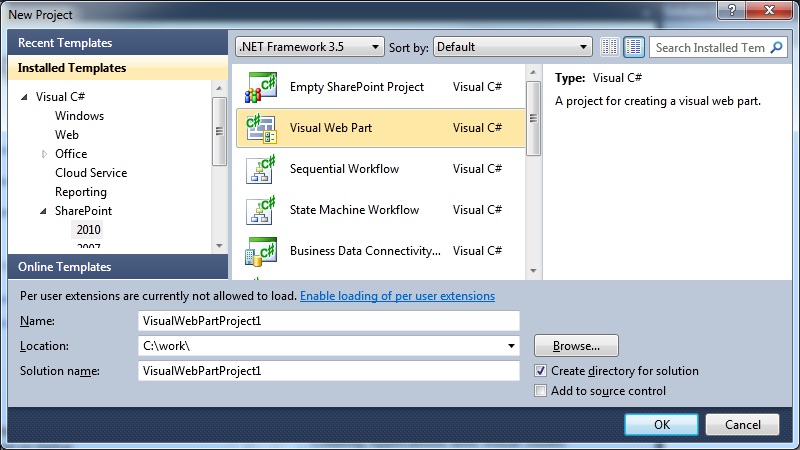
Task: Select the 2010 SharePoint node
Action: pos(88,230)
